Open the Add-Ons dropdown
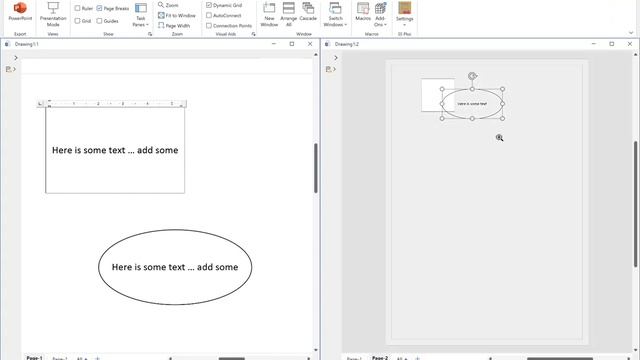This screenshot has width=640, height=360. pyautogui.click(x=380, y=14)
